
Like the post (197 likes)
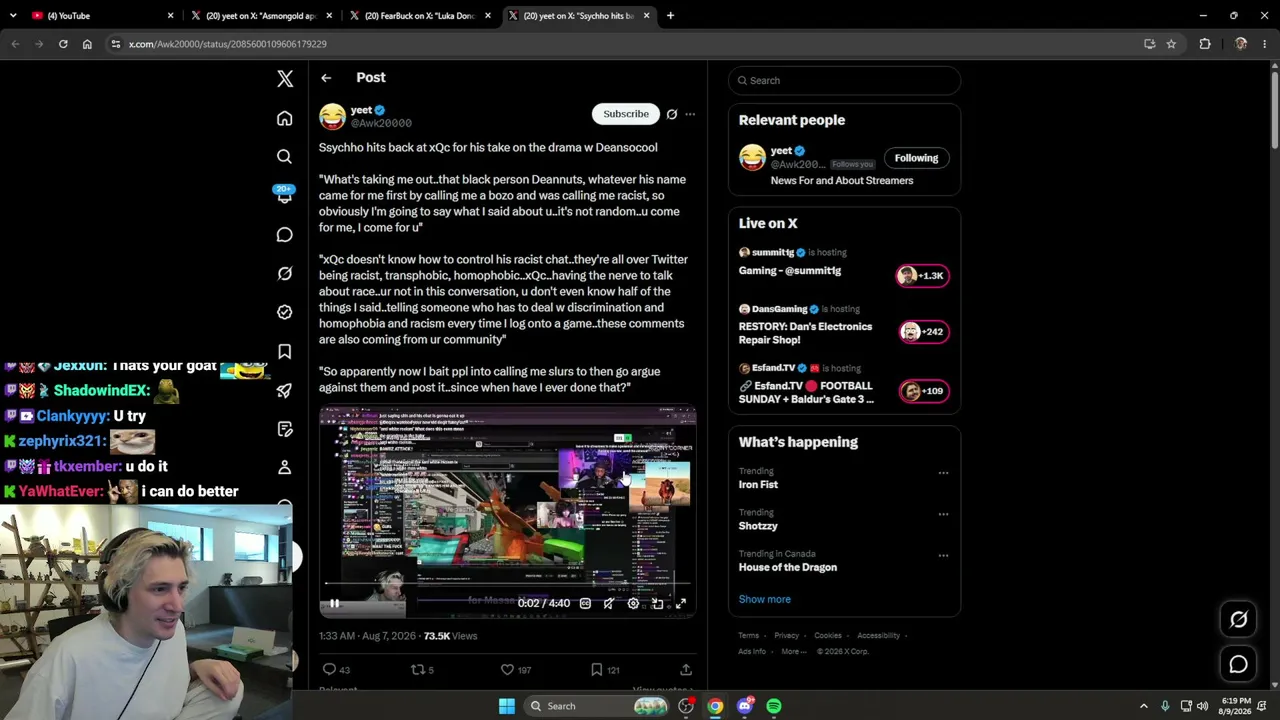pyautogui.click(x=516, y=670)
